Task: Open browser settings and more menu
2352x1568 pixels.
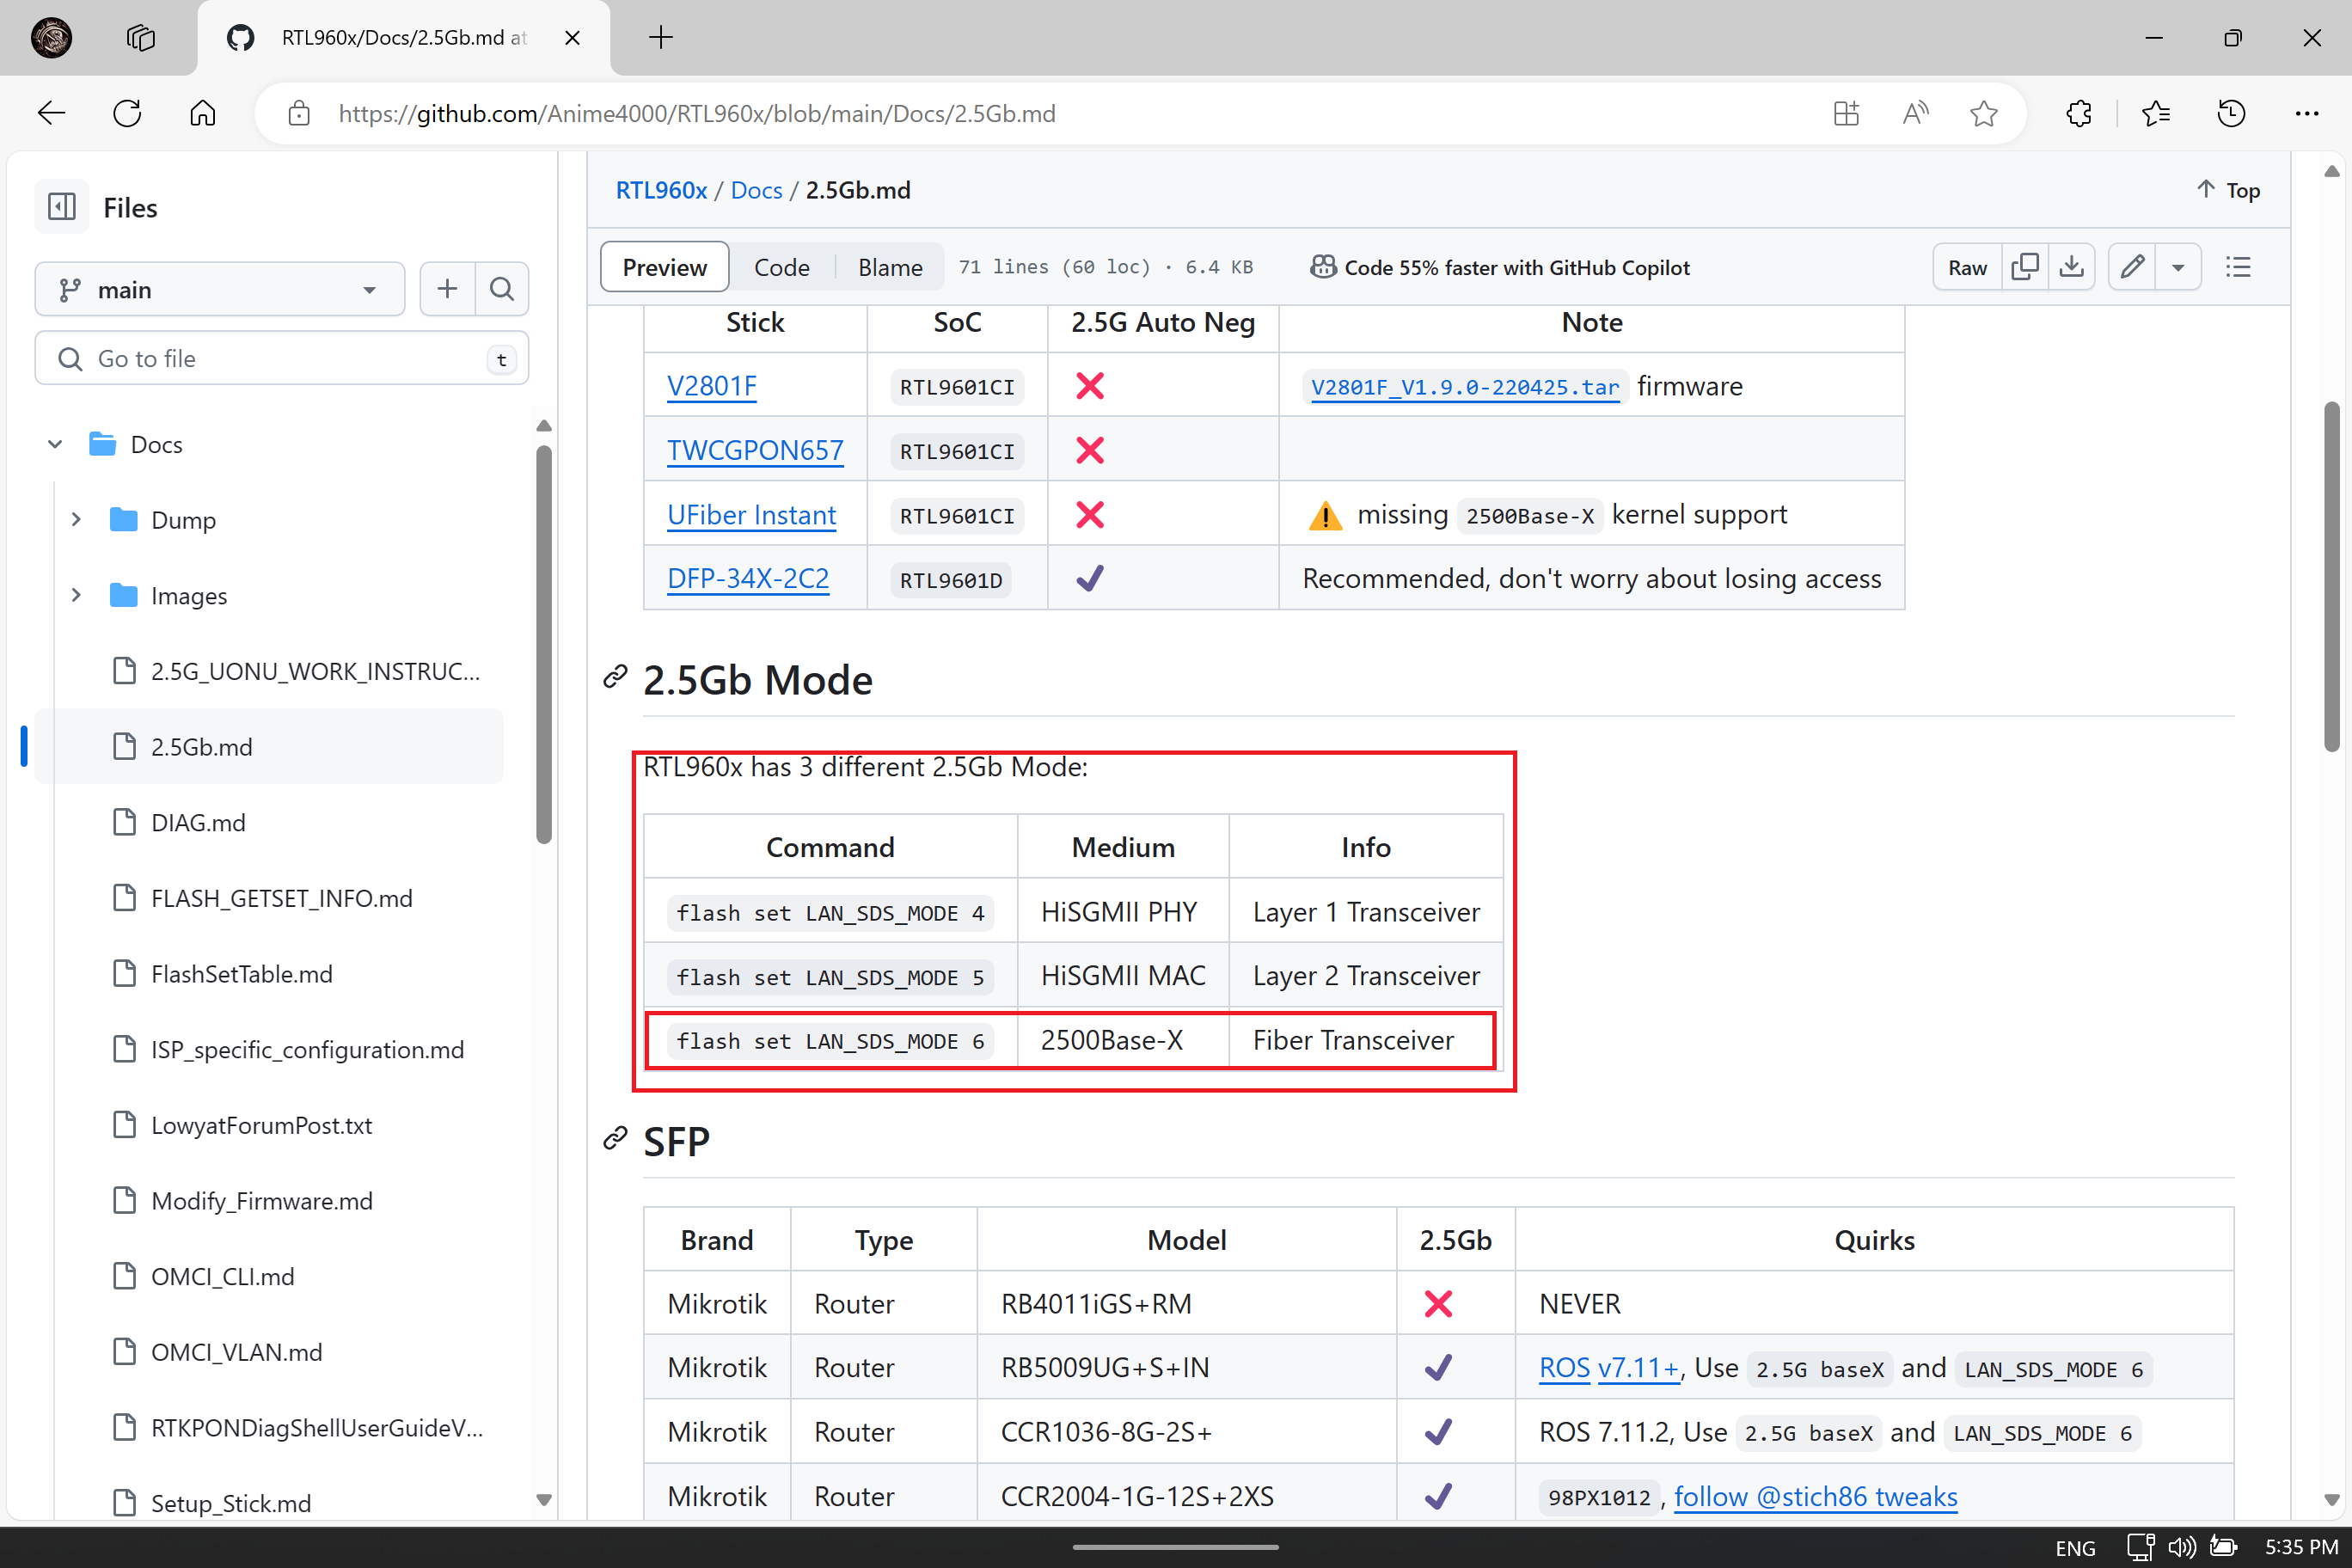Action: [2307, 114]
